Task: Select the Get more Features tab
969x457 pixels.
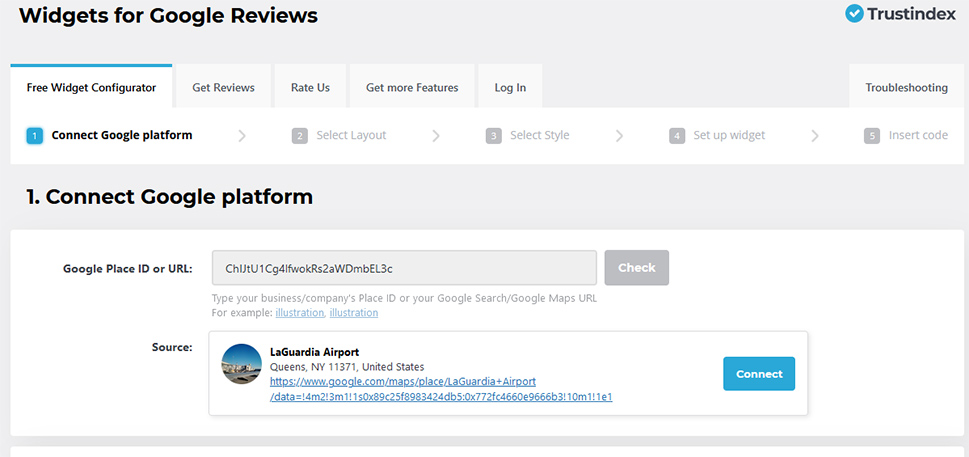Action: coord(412,88)
